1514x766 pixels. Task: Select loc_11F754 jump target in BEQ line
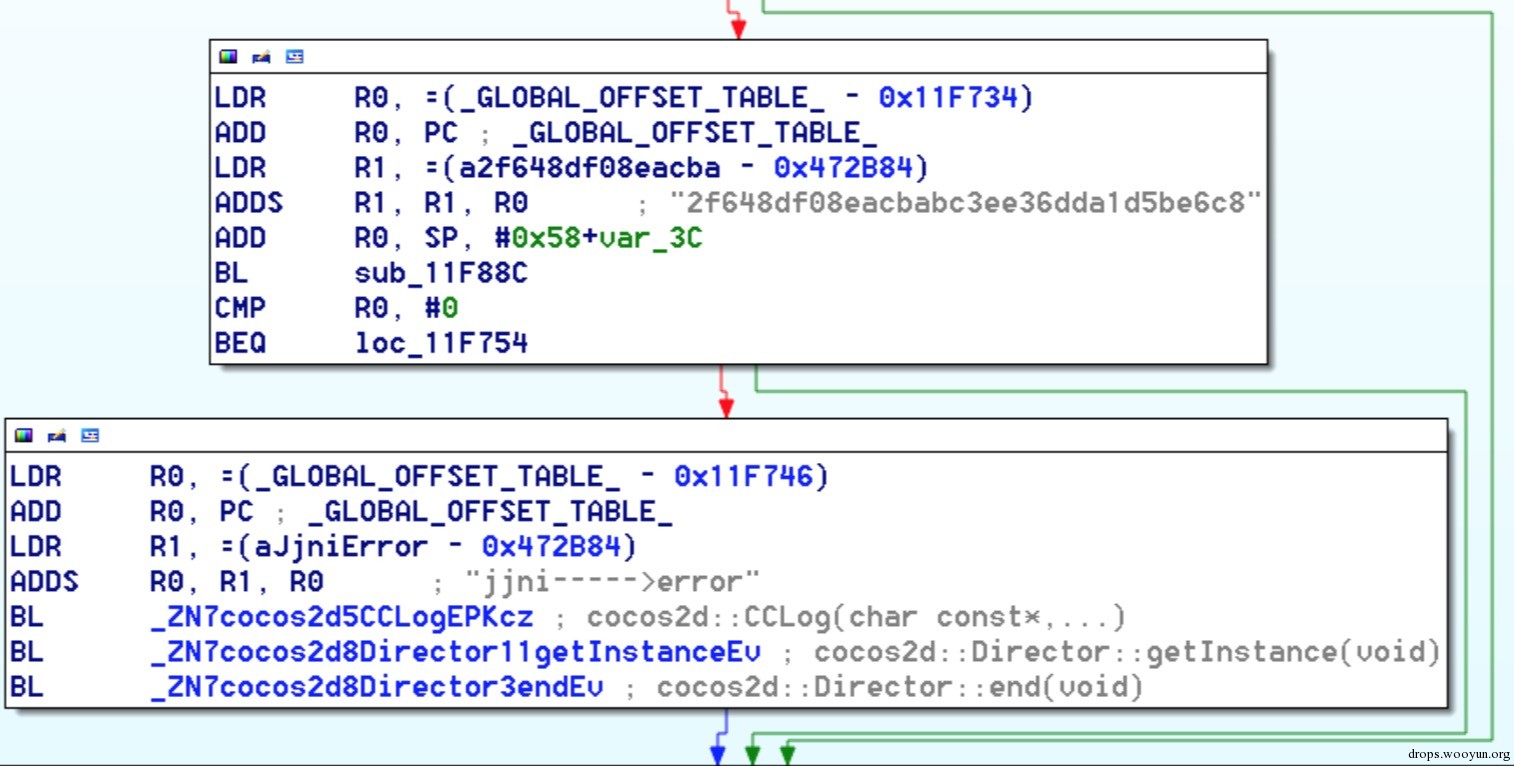point(441,343)
